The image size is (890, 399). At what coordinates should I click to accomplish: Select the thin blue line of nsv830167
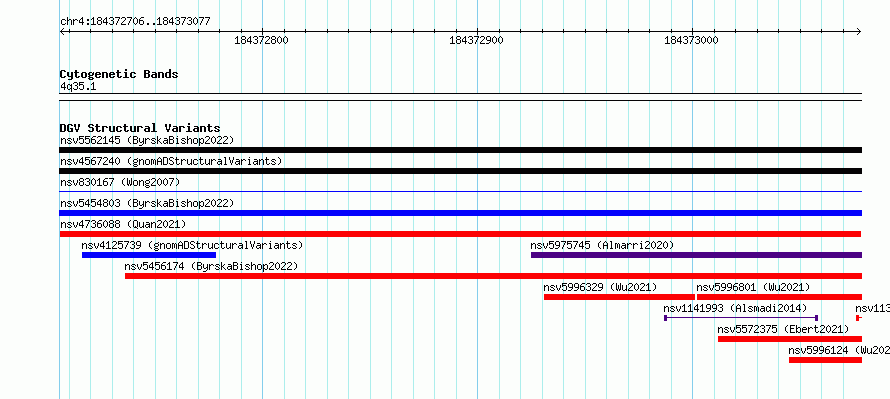[x=460, y=192]
